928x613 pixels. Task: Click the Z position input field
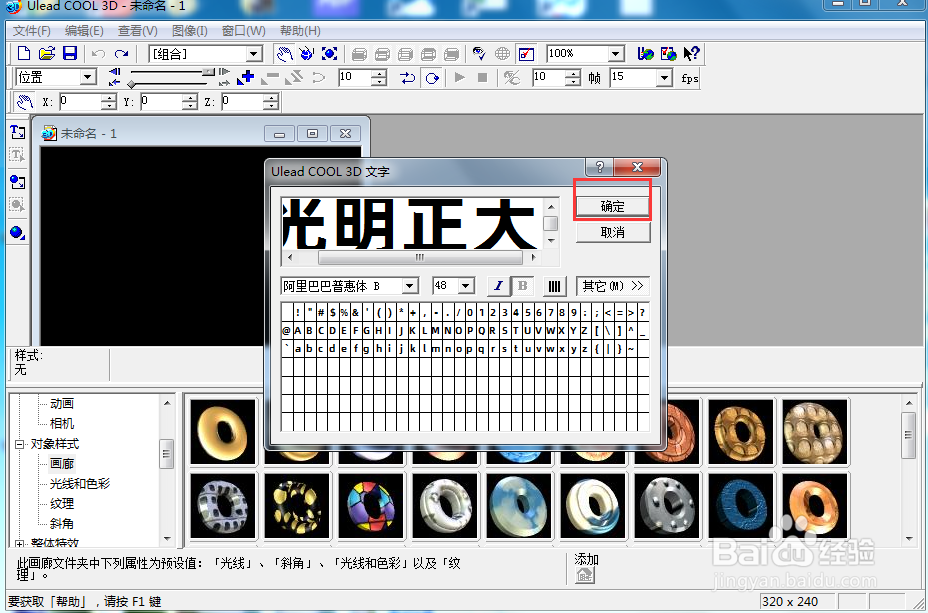(x=241, y=102)
